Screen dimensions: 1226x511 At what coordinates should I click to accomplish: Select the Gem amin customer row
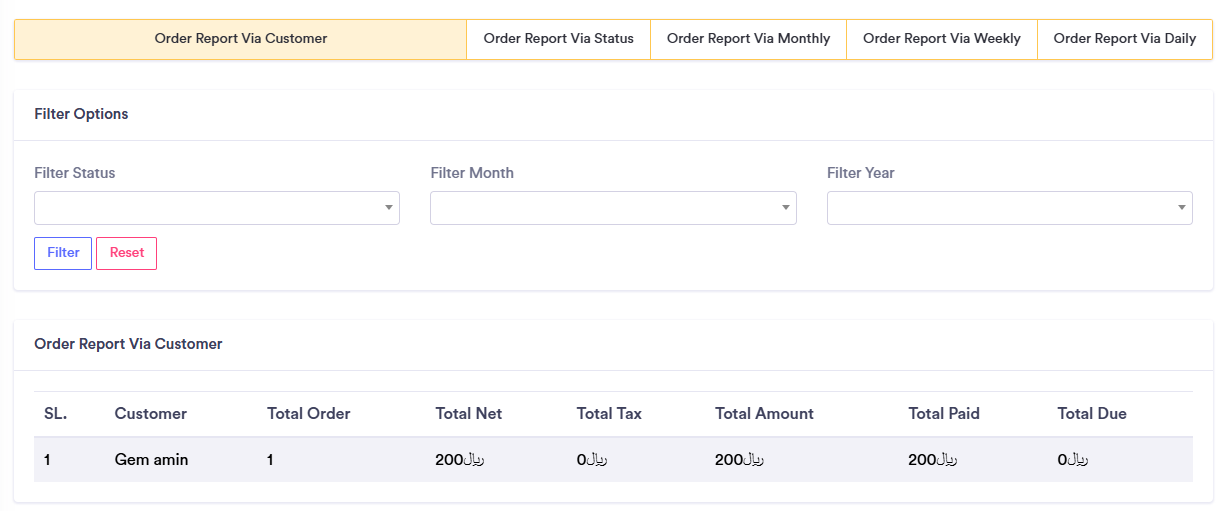click(x=151, y=460)
